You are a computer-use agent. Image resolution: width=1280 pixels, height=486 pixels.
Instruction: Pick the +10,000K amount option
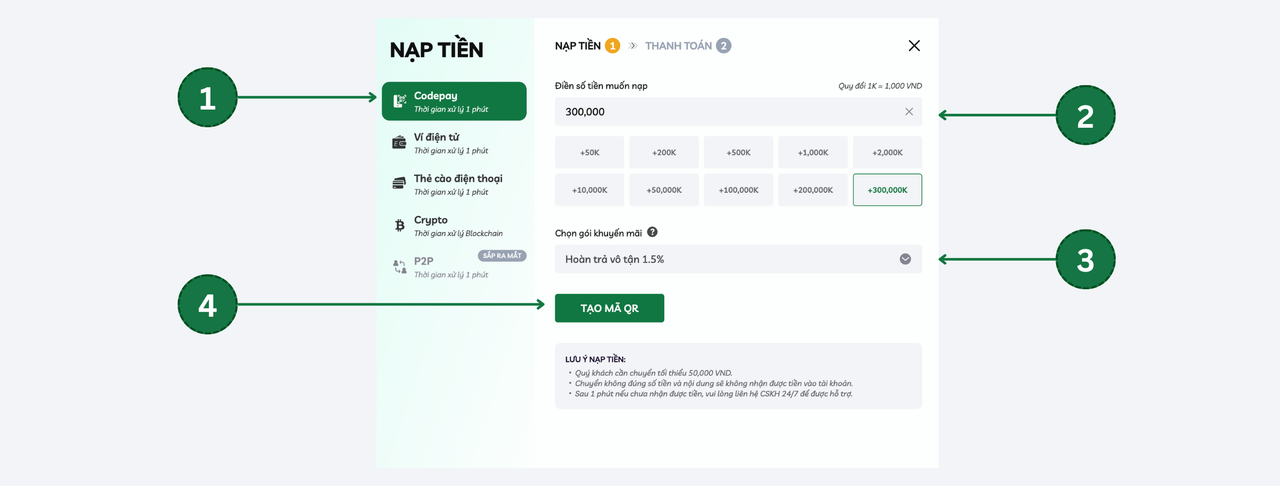click(x=590, y=190)
